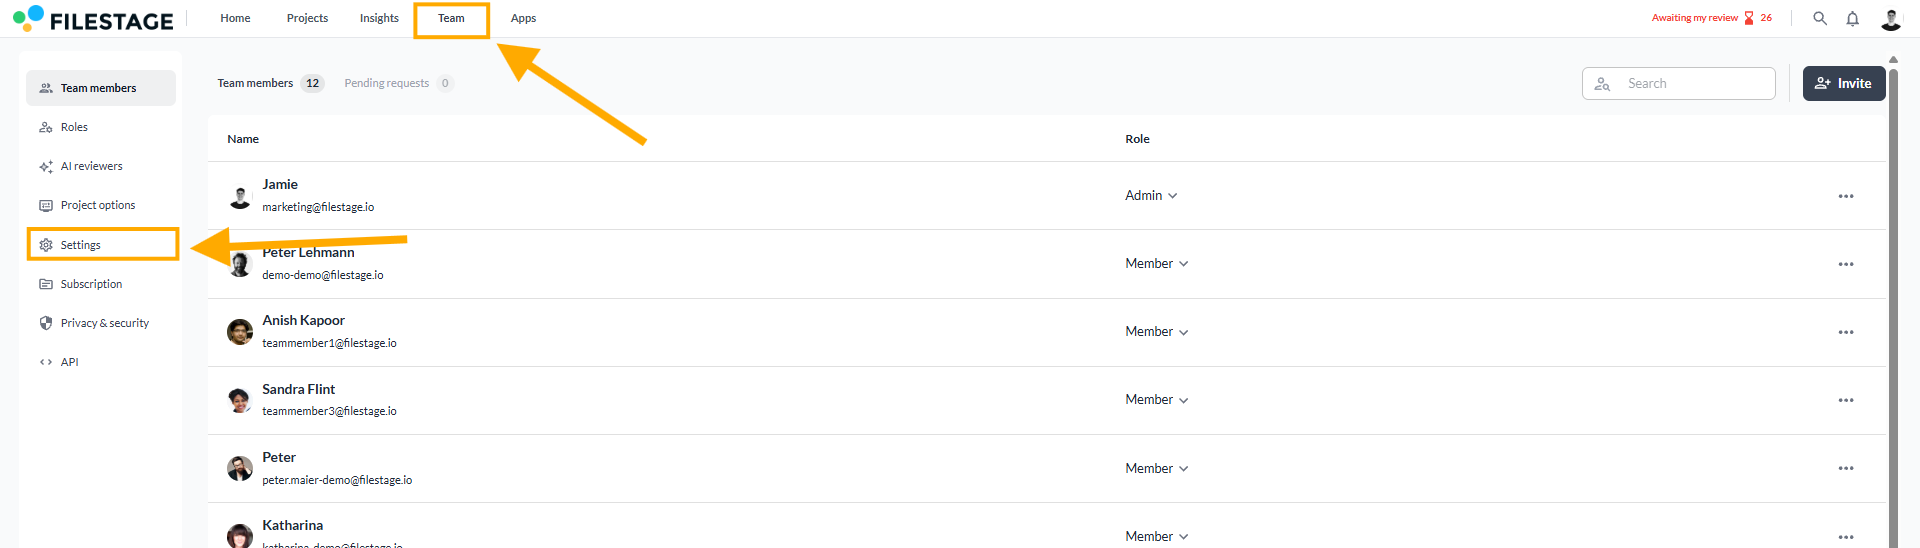This screenshot has height=548, width=1920.
Task: Open the notifications bell
Action: pyautogui.click(x=1852, y=19)
